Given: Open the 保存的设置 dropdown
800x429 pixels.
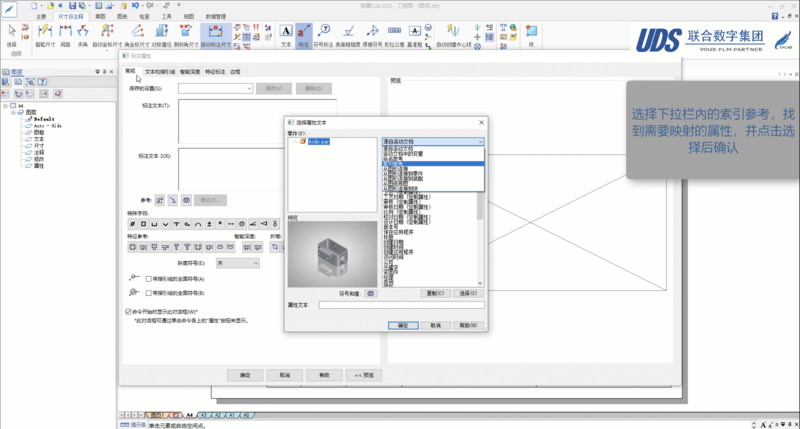Looking at the screenshot, I should pos(214,89).
